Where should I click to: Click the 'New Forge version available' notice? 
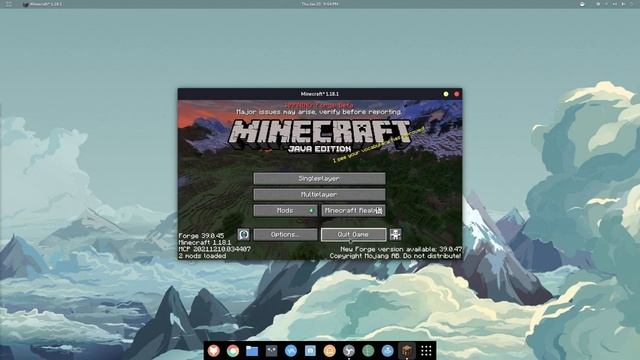click(401, 249)
